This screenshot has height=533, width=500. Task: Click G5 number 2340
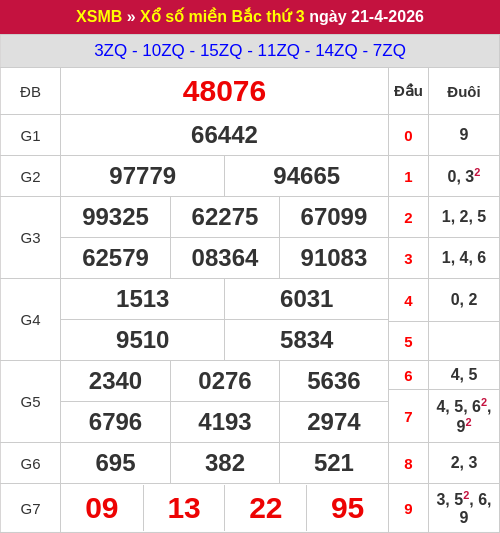tap(115, 381)
